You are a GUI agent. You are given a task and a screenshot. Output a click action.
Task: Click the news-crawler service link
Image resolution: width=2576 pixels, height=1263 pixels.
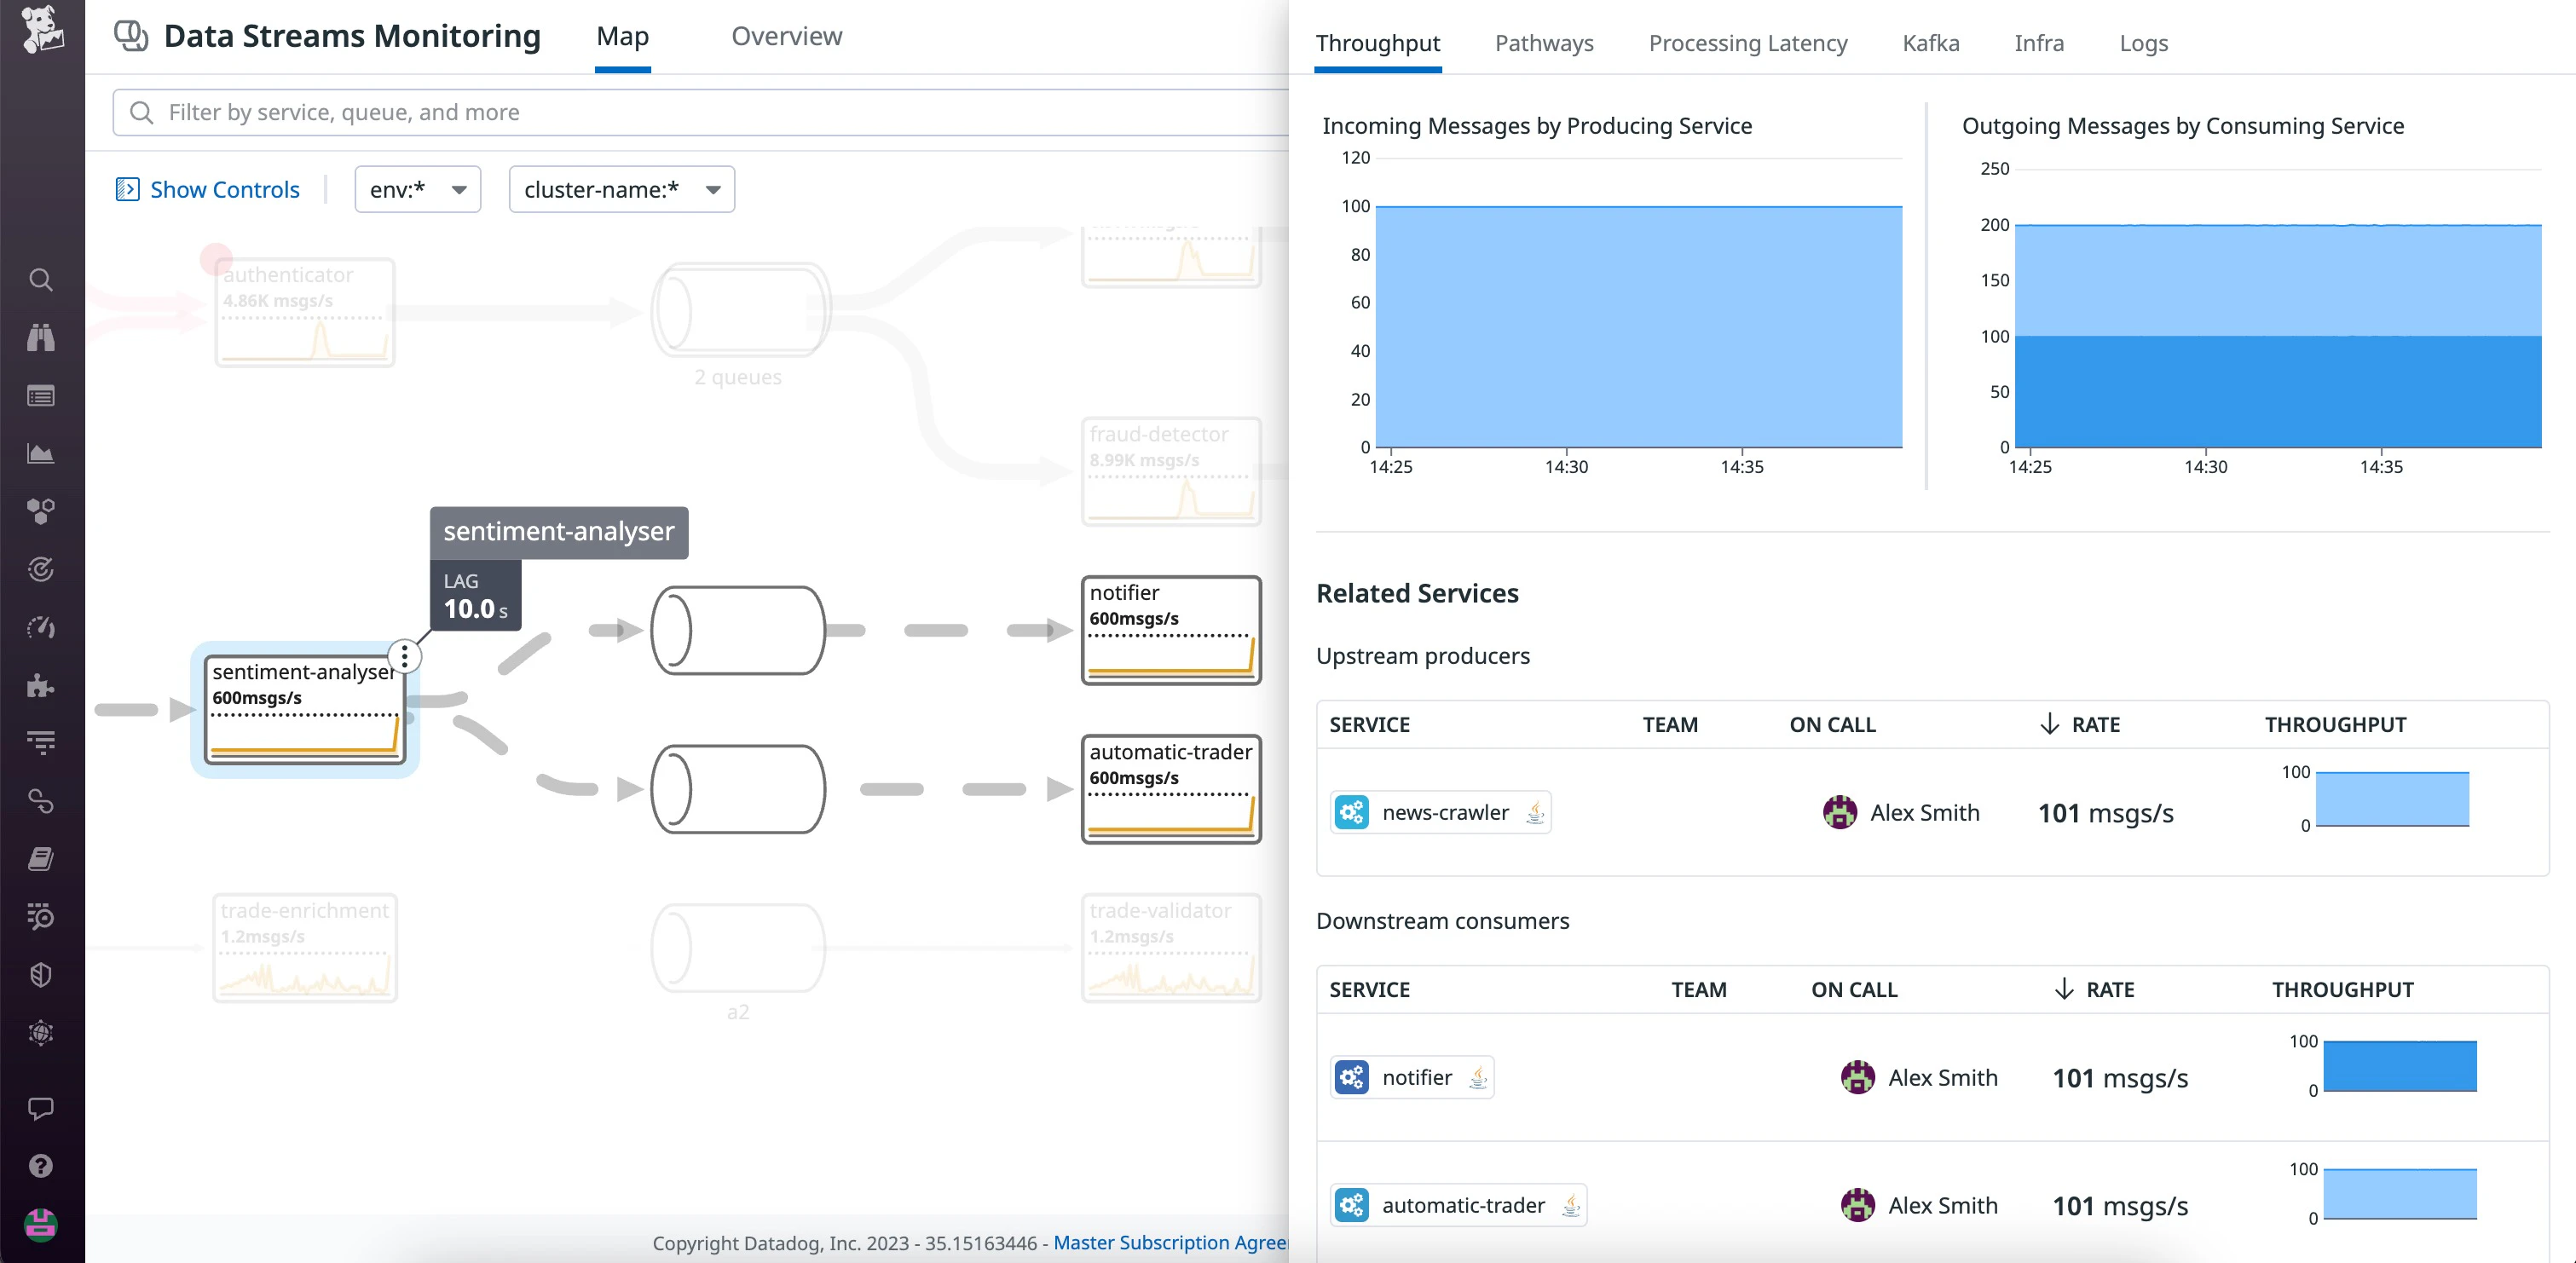click(x=1444, y=812)
